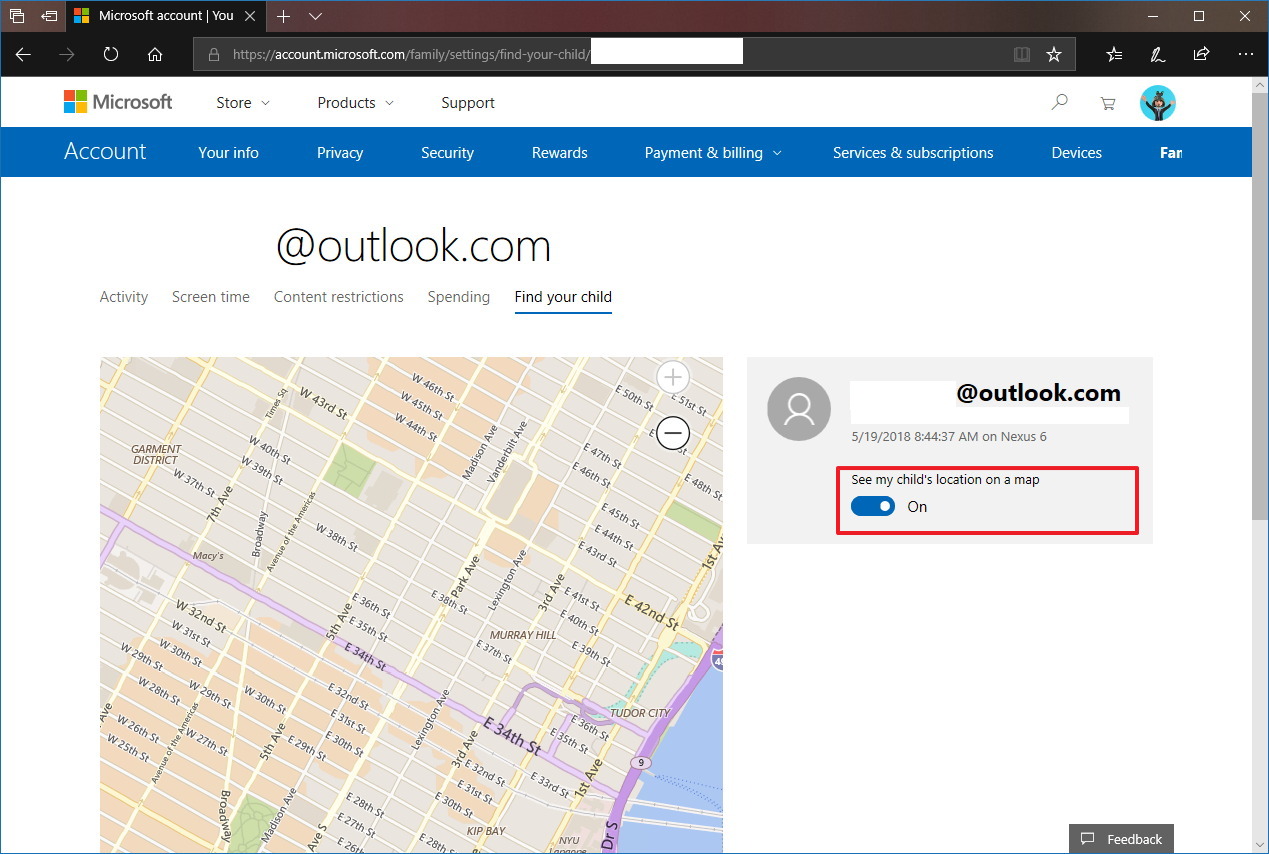Zoom out of the map
The width and height of the screenshot is (1269, 854).
(x=672, y=433)
